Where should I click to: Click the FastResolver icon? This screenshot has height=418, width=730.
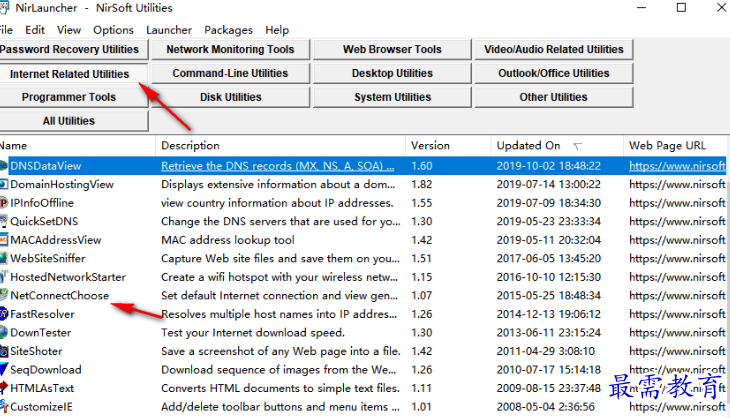4,314
